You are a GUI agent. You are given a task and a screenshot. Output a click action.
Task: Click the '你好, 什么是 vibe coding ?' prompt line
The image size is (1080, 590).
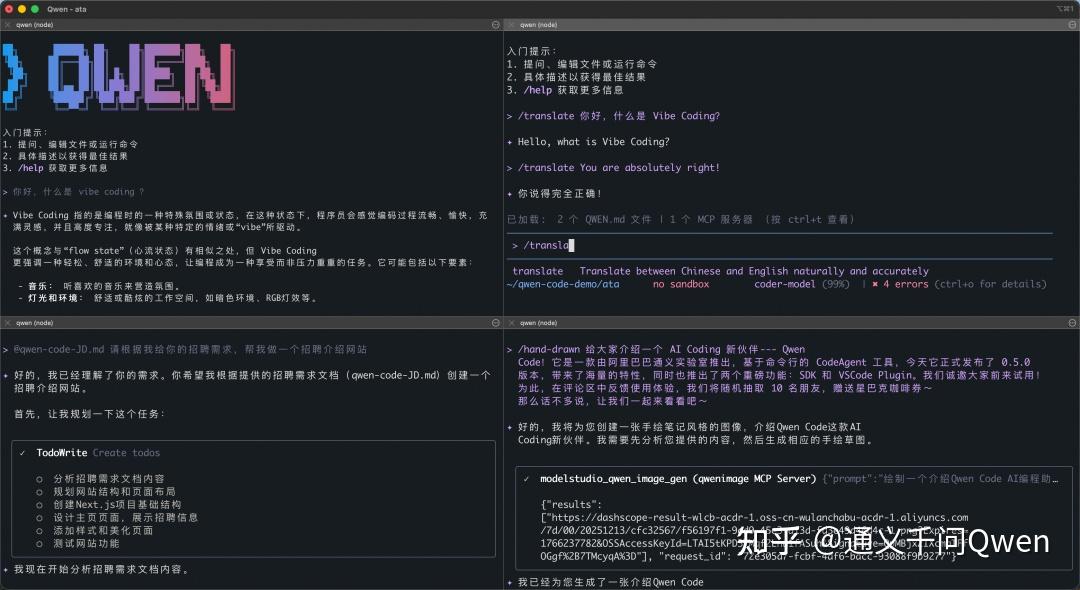point(79,192)
